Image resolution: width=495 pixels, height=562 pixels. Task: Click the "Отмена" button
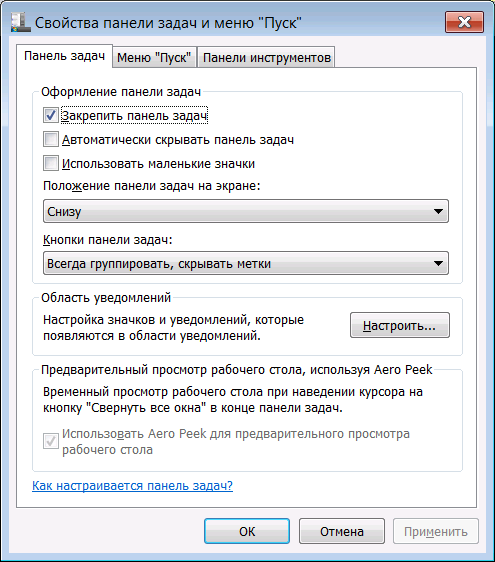[x=342, y=532]
